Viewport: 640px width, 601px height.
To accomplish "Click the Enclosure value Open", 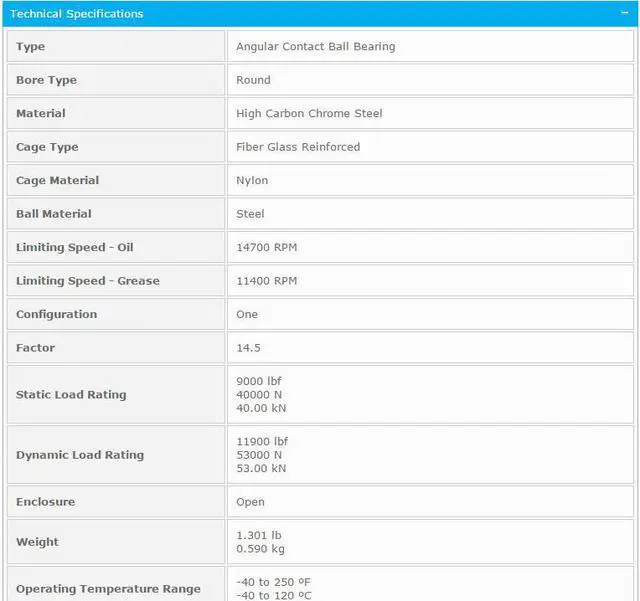I will tap(250, 502).
